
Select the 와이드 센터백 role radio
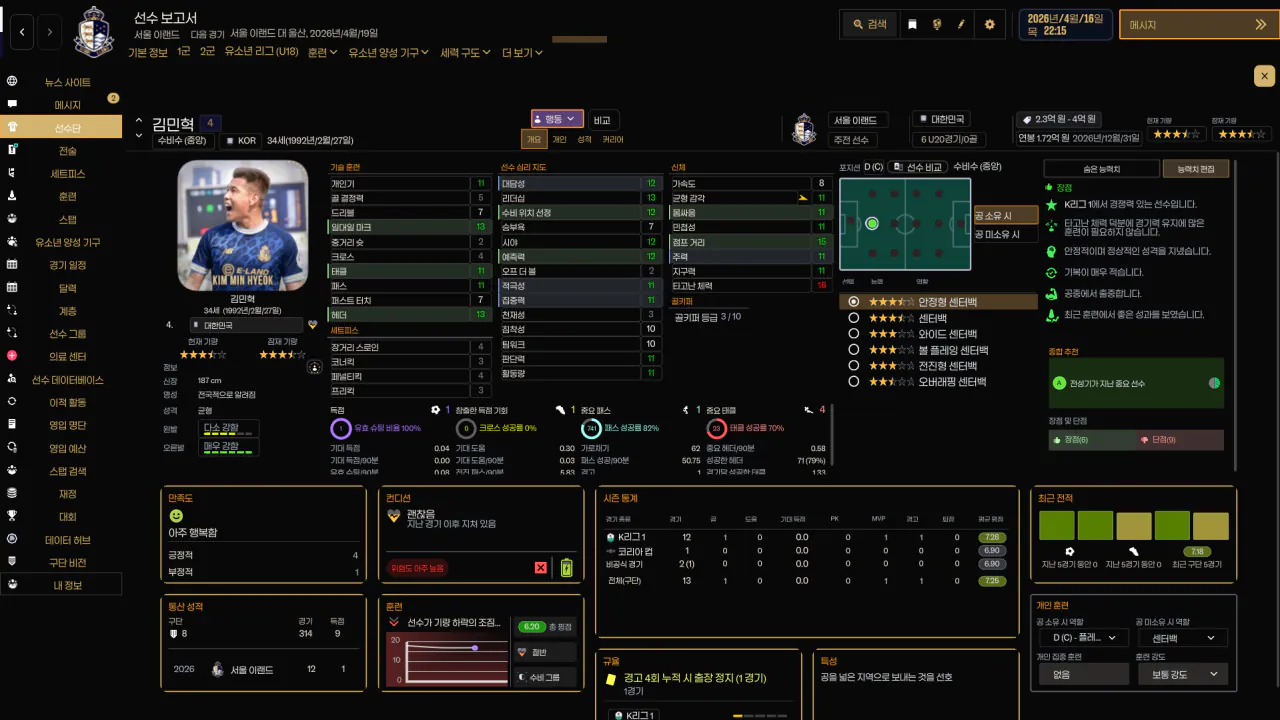click(x=853, y=334)
